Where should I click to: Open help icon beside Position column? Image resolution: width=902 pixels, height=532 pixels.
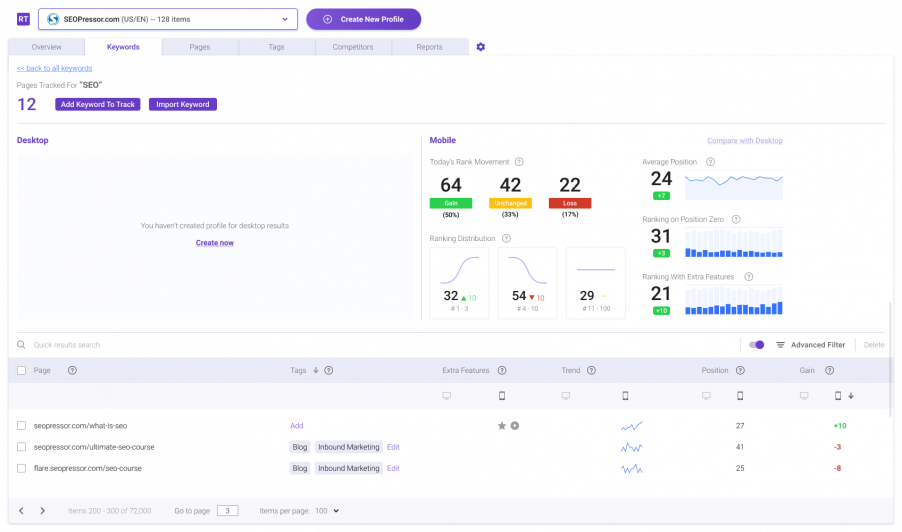pyautogui.click(x=740, y=370)
